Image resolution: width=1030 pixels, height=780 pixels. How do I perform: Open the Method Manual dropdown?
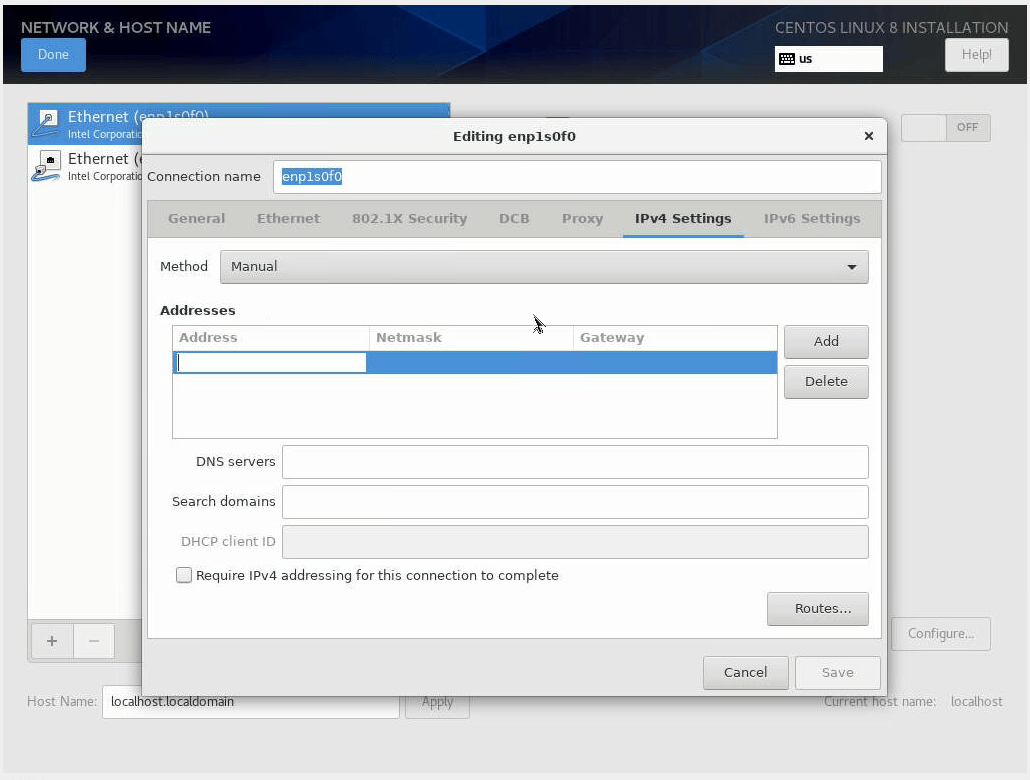coord(544,267)
